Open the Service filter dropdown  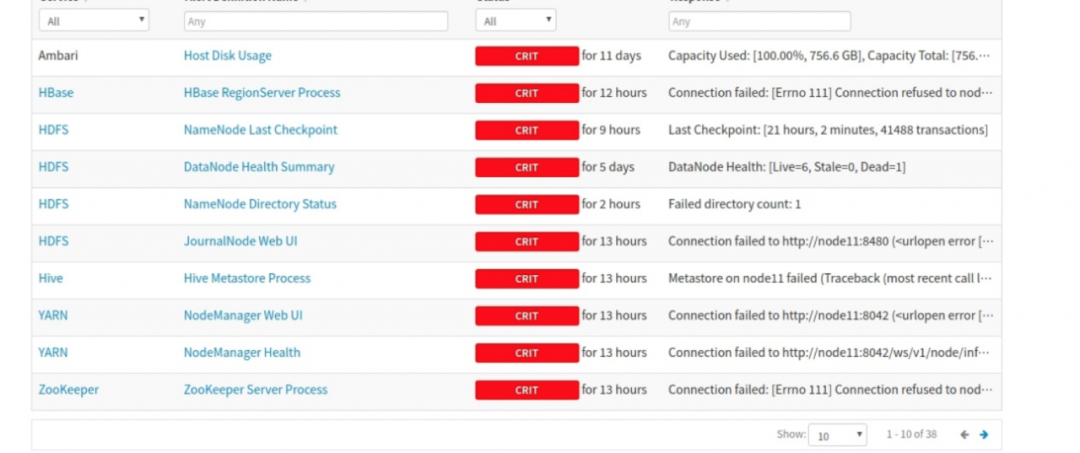94,21
